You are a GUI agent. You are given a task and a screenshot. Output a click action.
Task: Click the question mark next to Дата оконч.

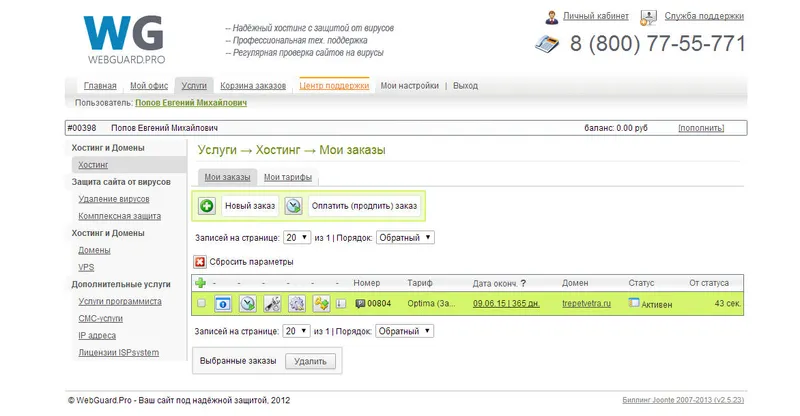523,283
